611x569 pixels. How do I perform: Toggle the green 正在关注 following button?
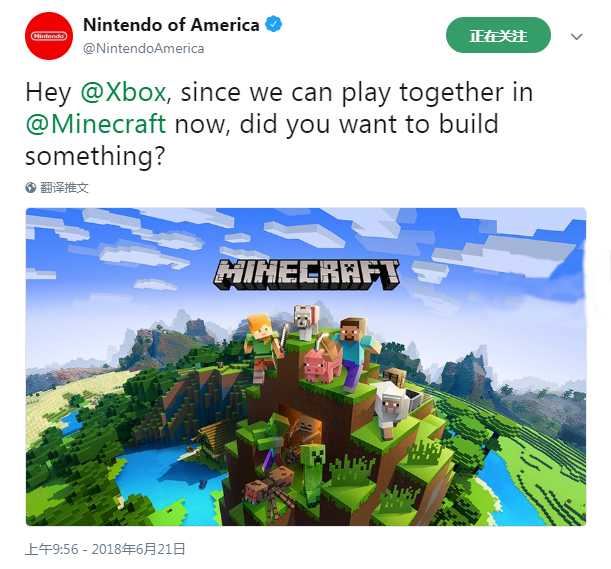498,35
